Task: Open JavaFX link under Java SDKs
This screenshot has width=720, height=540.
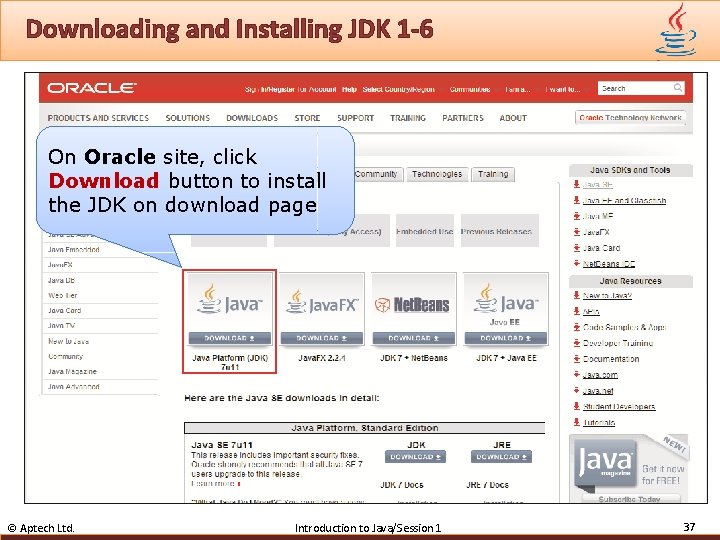Action: [596, 232]
